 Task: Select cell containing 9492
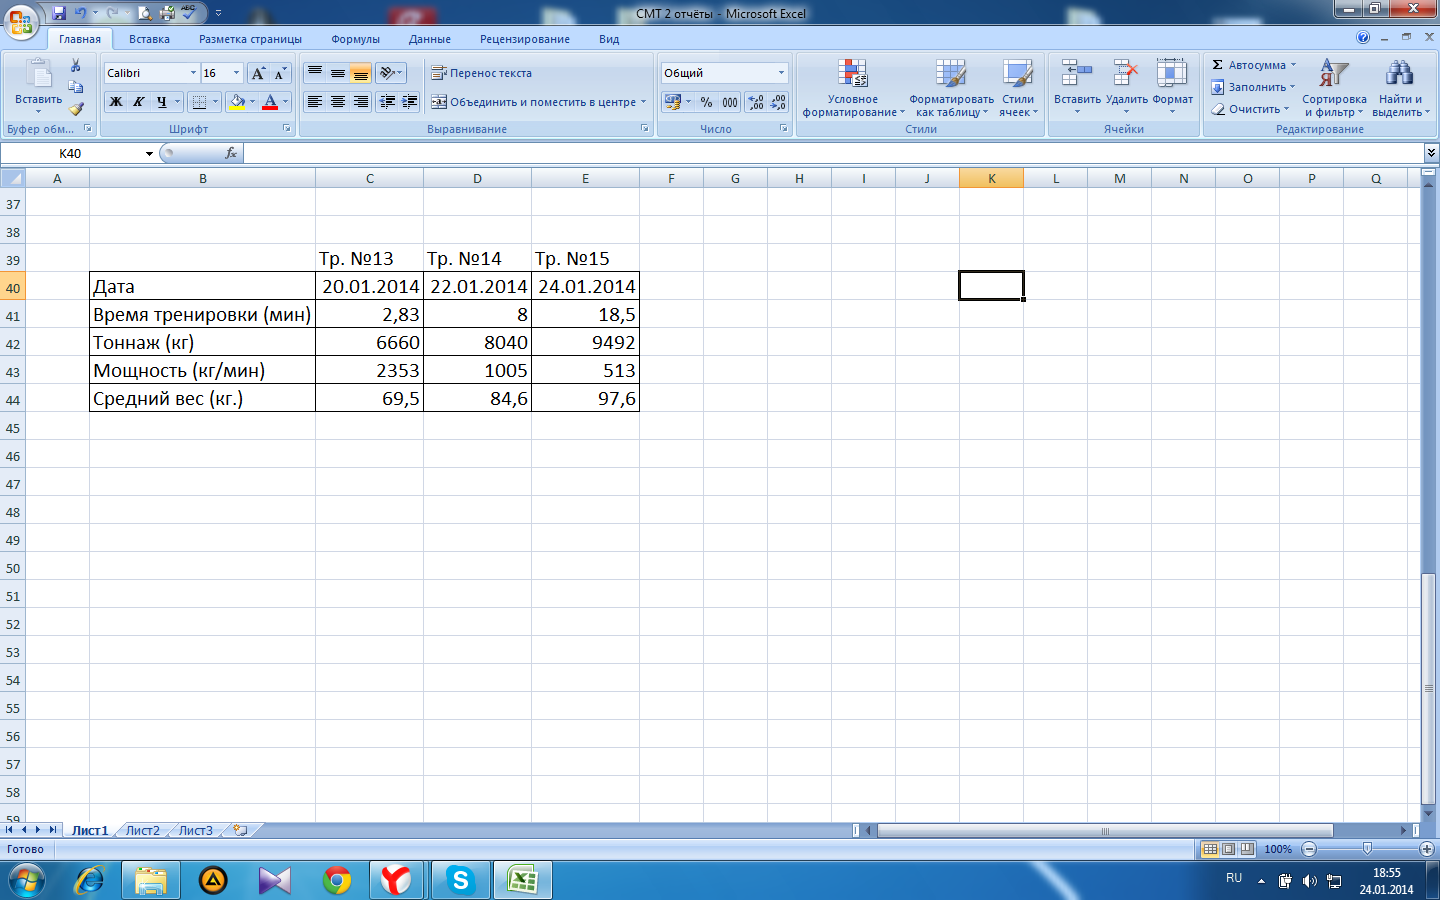[585, 343]
